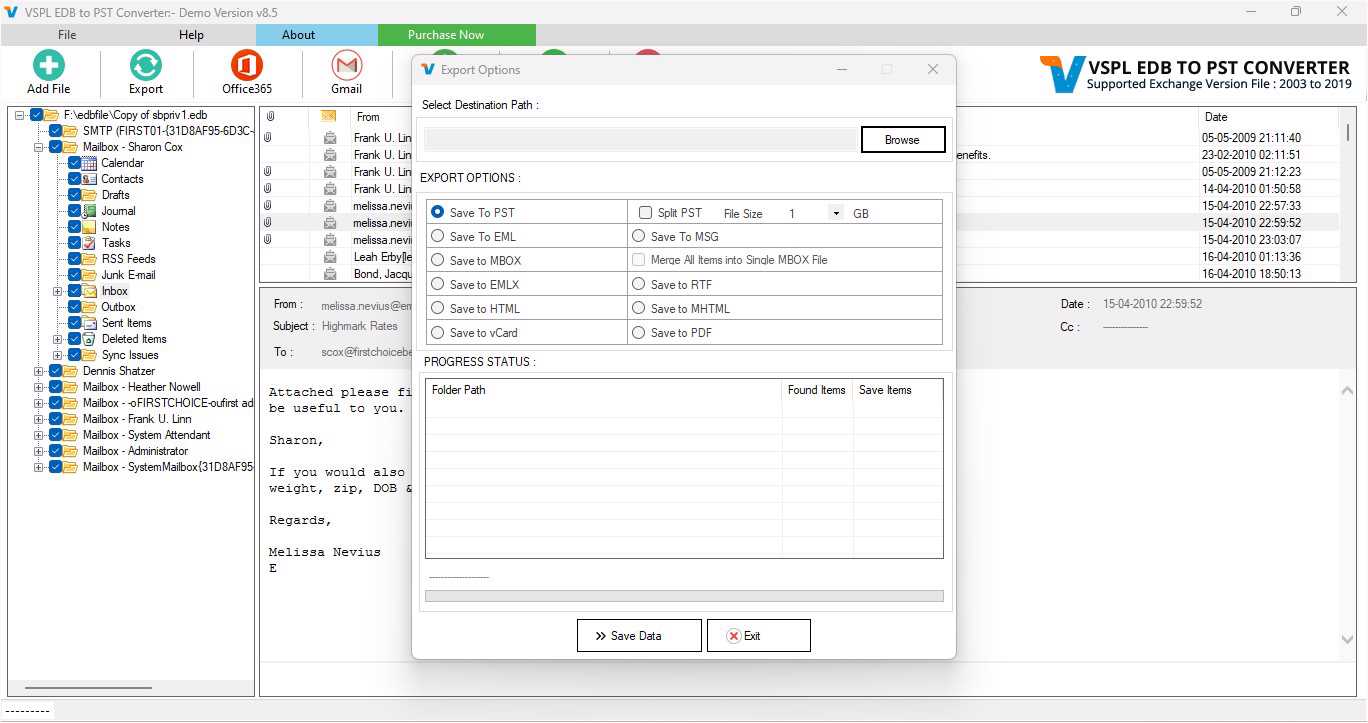Click the paperclip icon in first email row
Viewport: 1368px width, 723px height.
click(267, 138)
